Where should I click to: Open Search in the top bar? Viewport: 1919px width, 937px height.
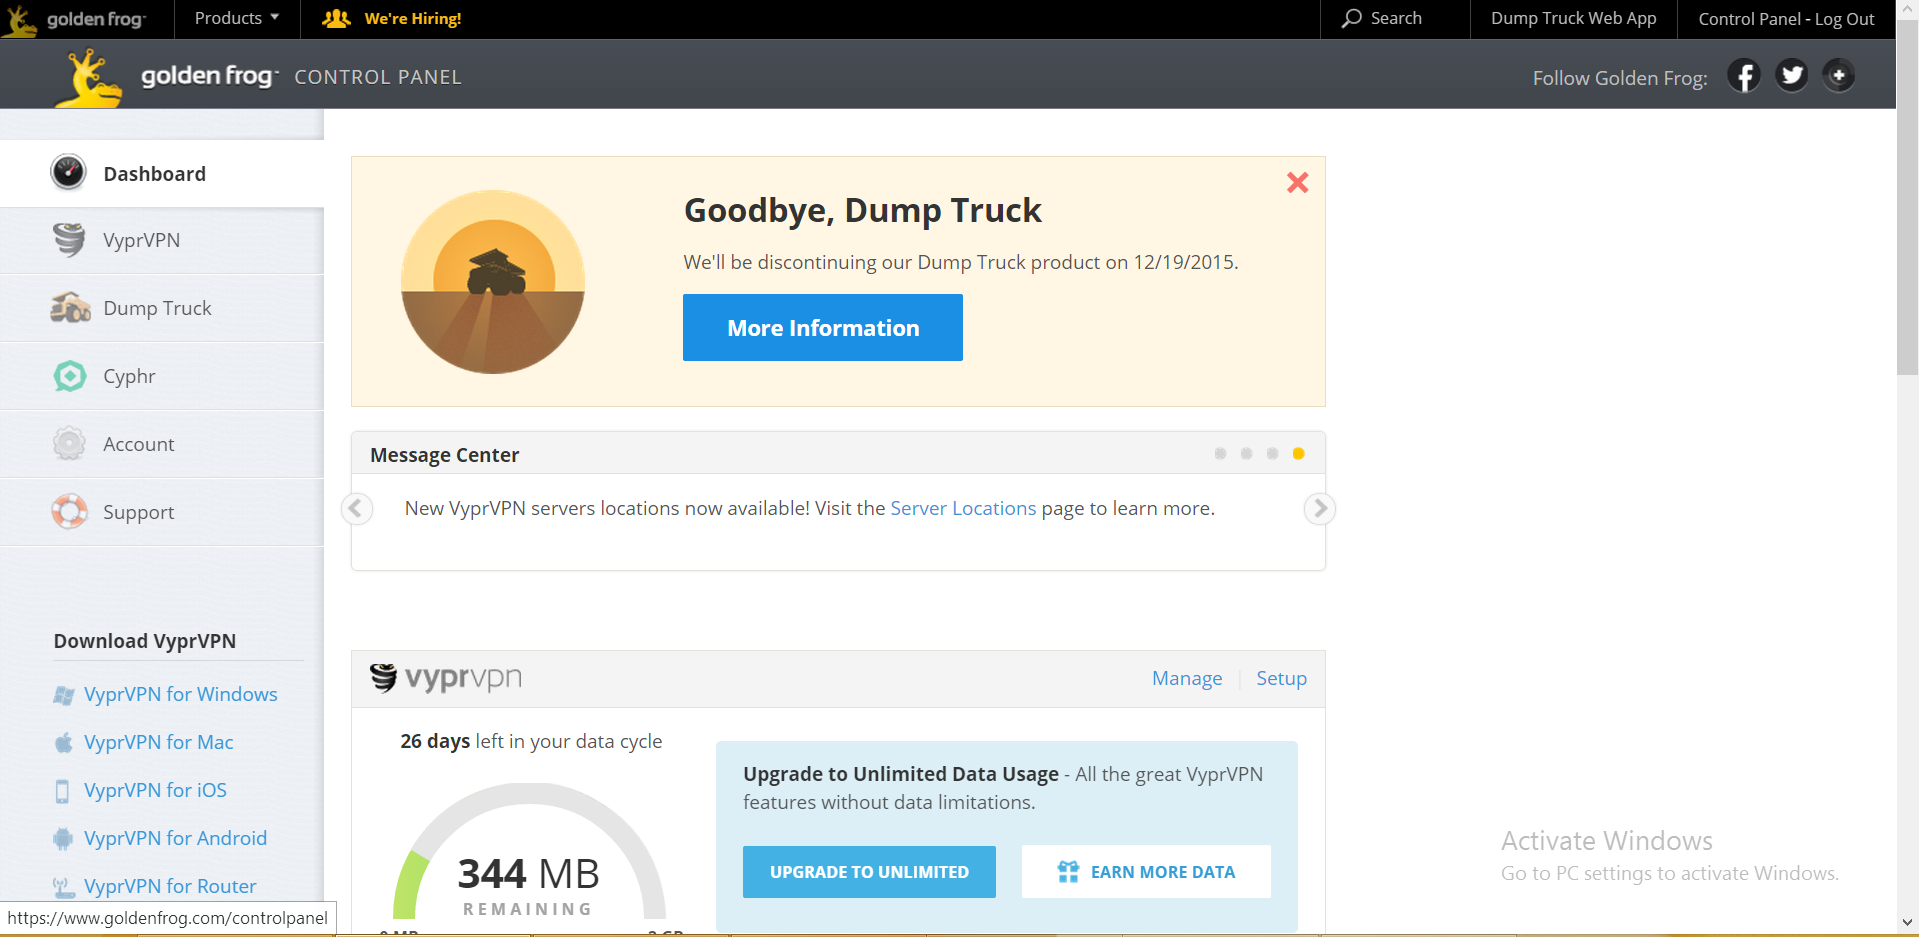tap(1395, 18)
